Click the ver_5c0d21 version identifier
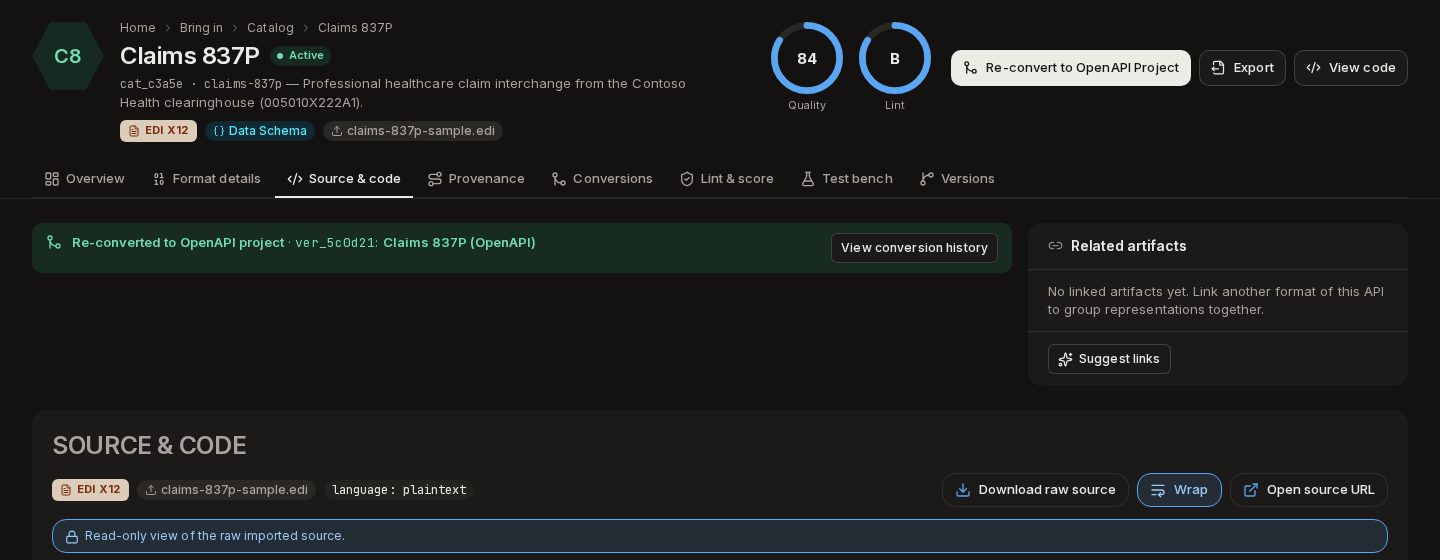 tap(334, 243)
